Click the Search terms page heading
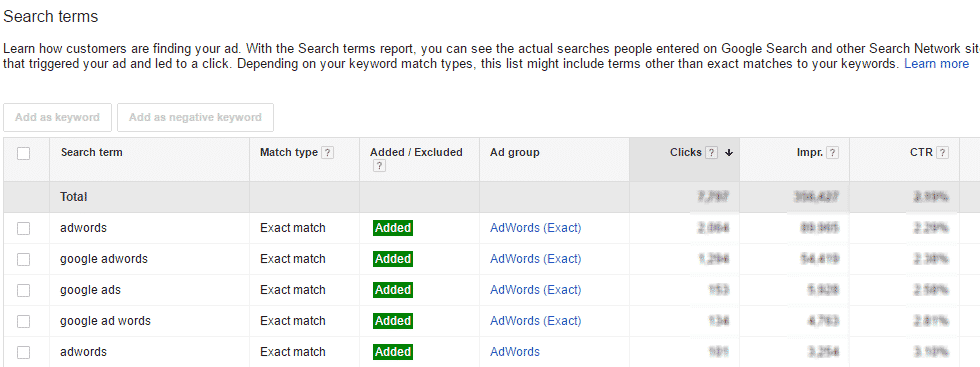 pos(51,17)
